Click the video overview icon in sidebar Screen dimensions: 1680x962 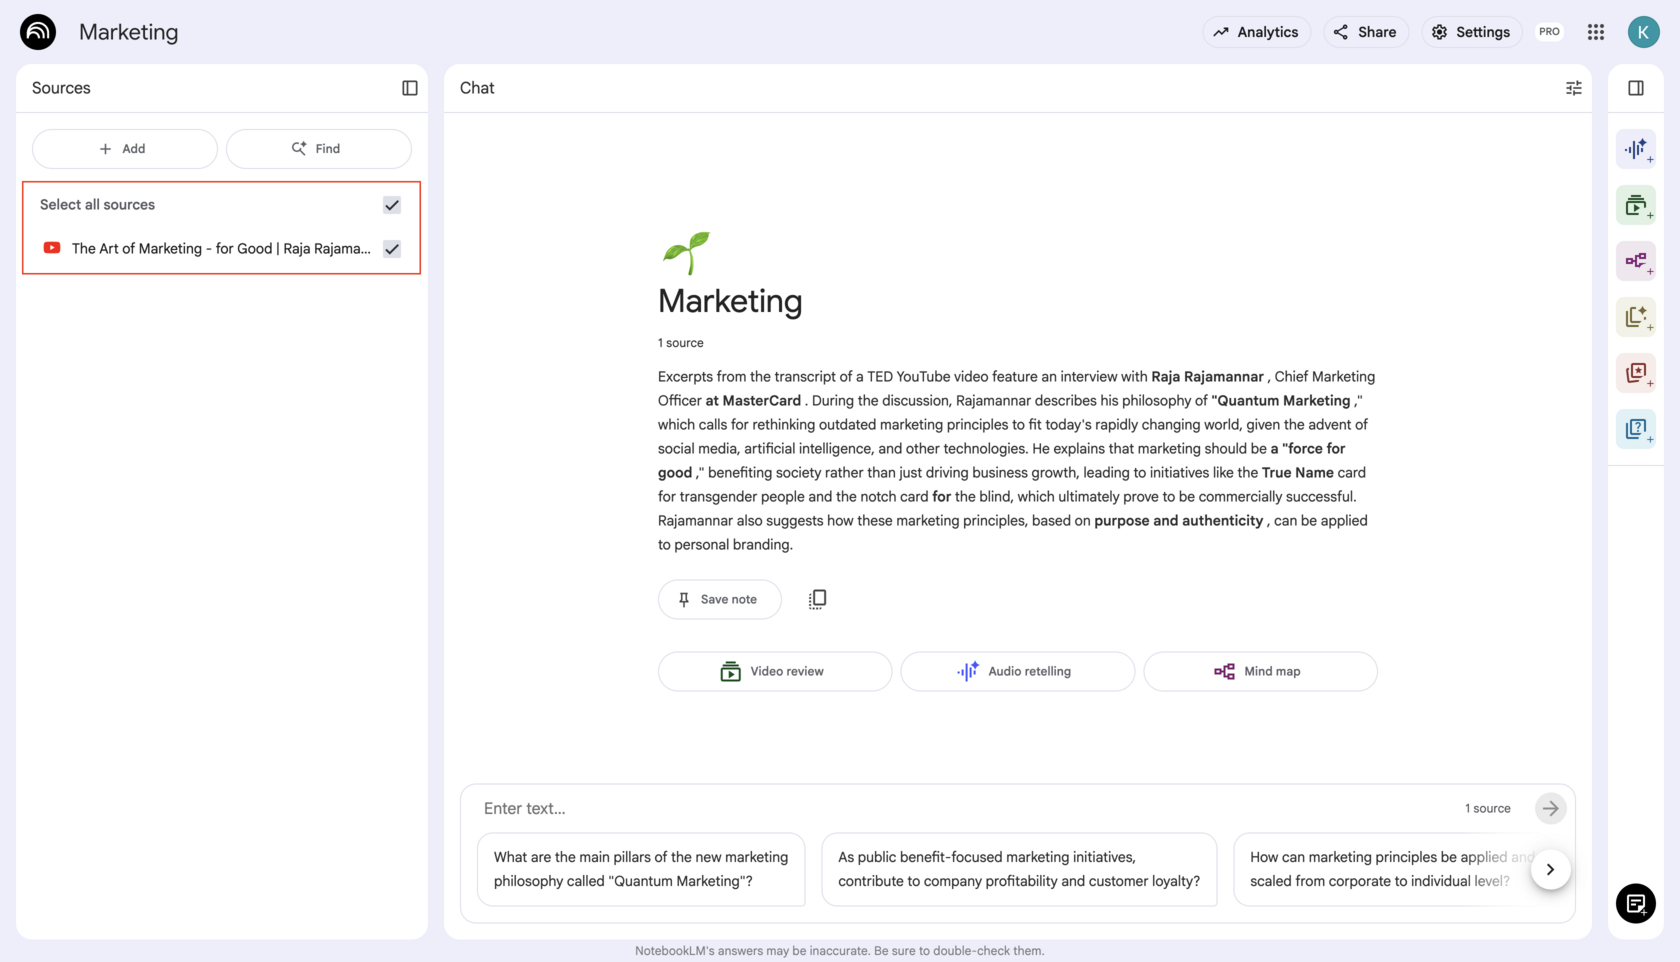[x=1636, y=206]
